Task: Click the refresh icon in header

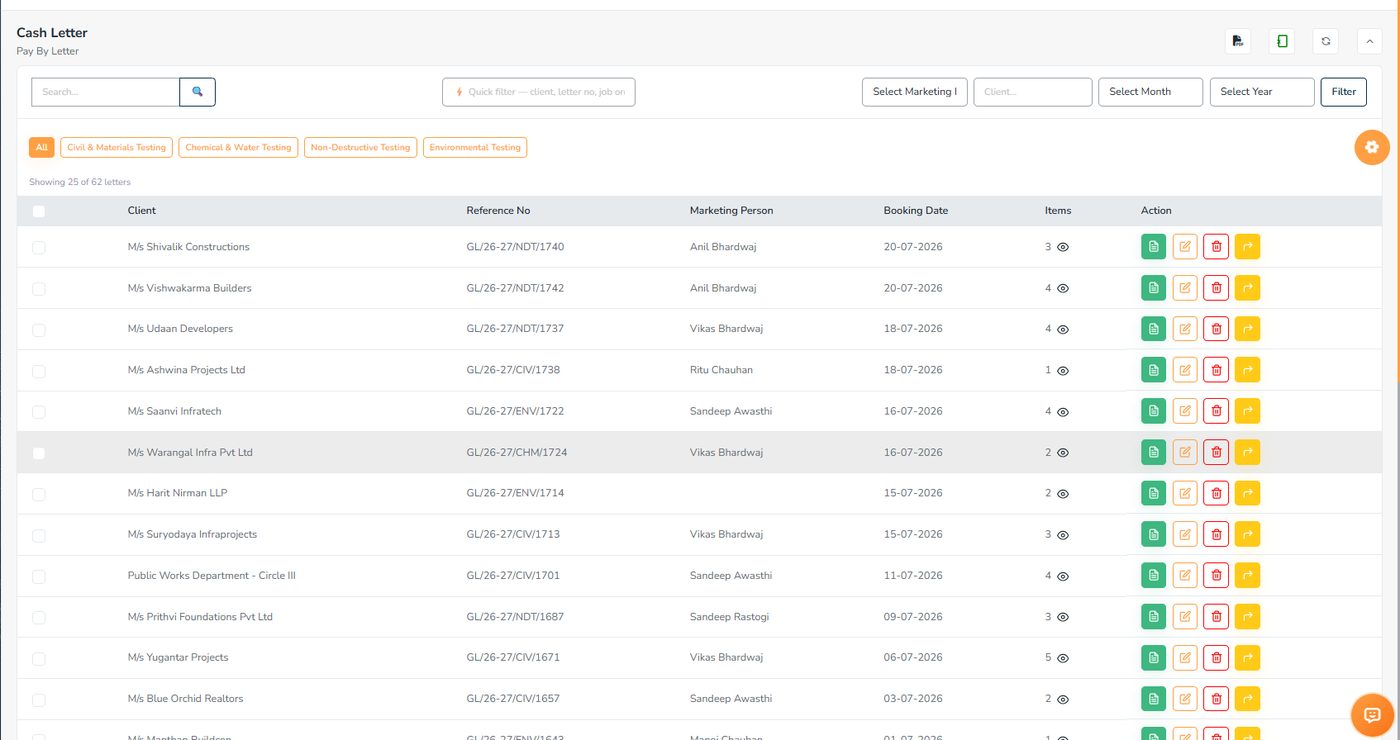Action: pos(1326,41)
